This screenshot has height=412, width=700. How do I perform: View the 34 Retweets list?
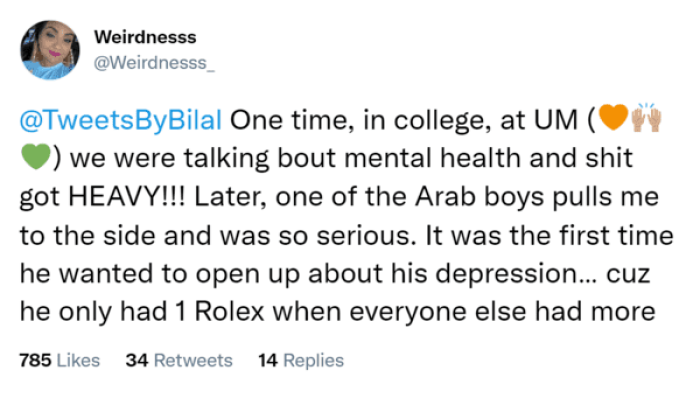tap(179, 360)
